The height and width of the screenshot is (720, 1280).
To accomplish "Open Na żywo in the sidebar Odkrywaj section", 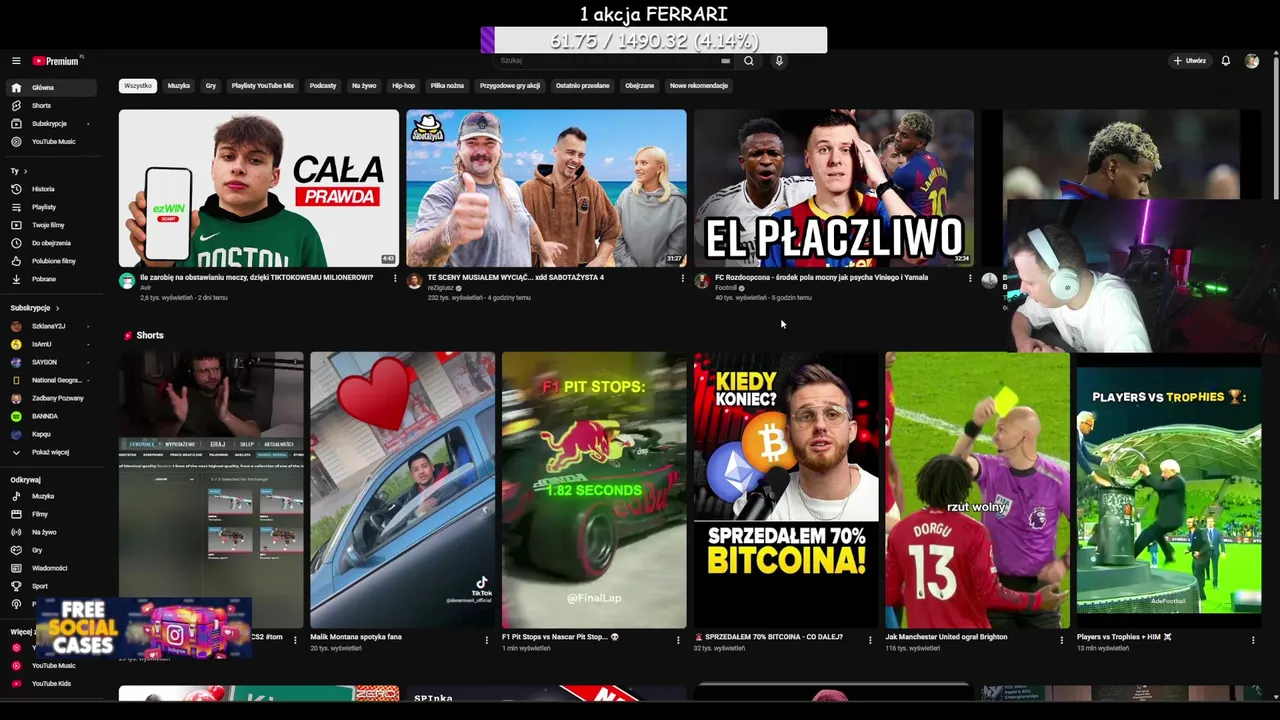I will tap(52, 532).
